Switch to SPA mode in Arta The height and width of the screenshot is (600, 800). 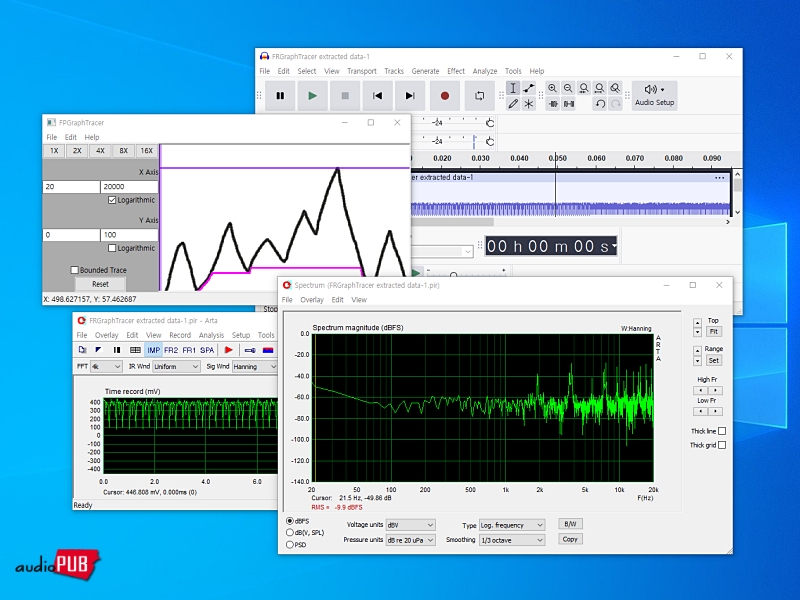point(207,350)
